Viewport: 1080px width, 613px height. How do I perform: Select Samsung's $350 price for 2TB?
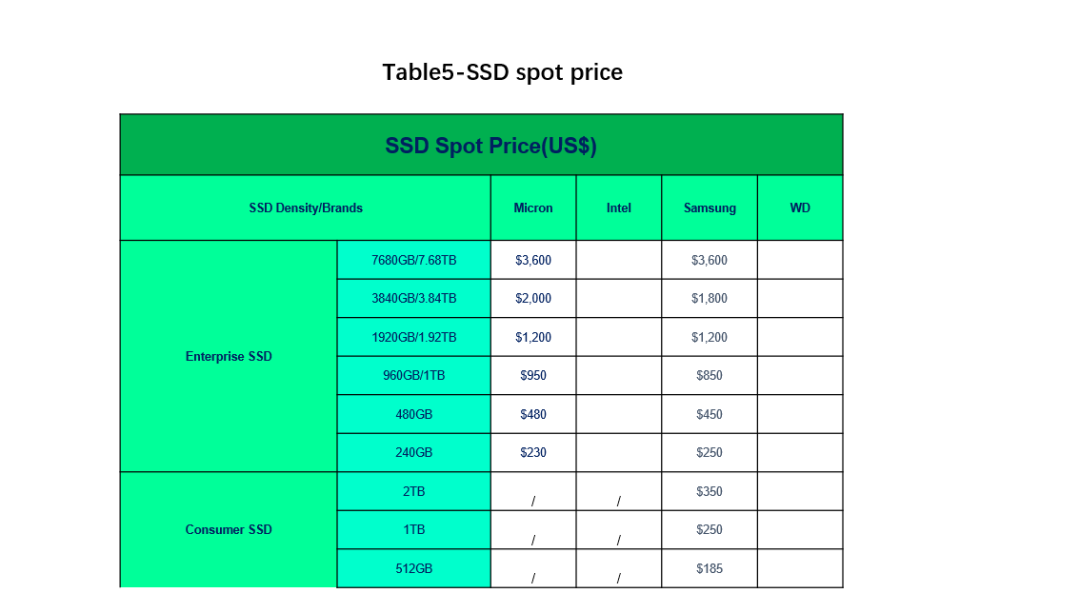click(x=709, y=491)
